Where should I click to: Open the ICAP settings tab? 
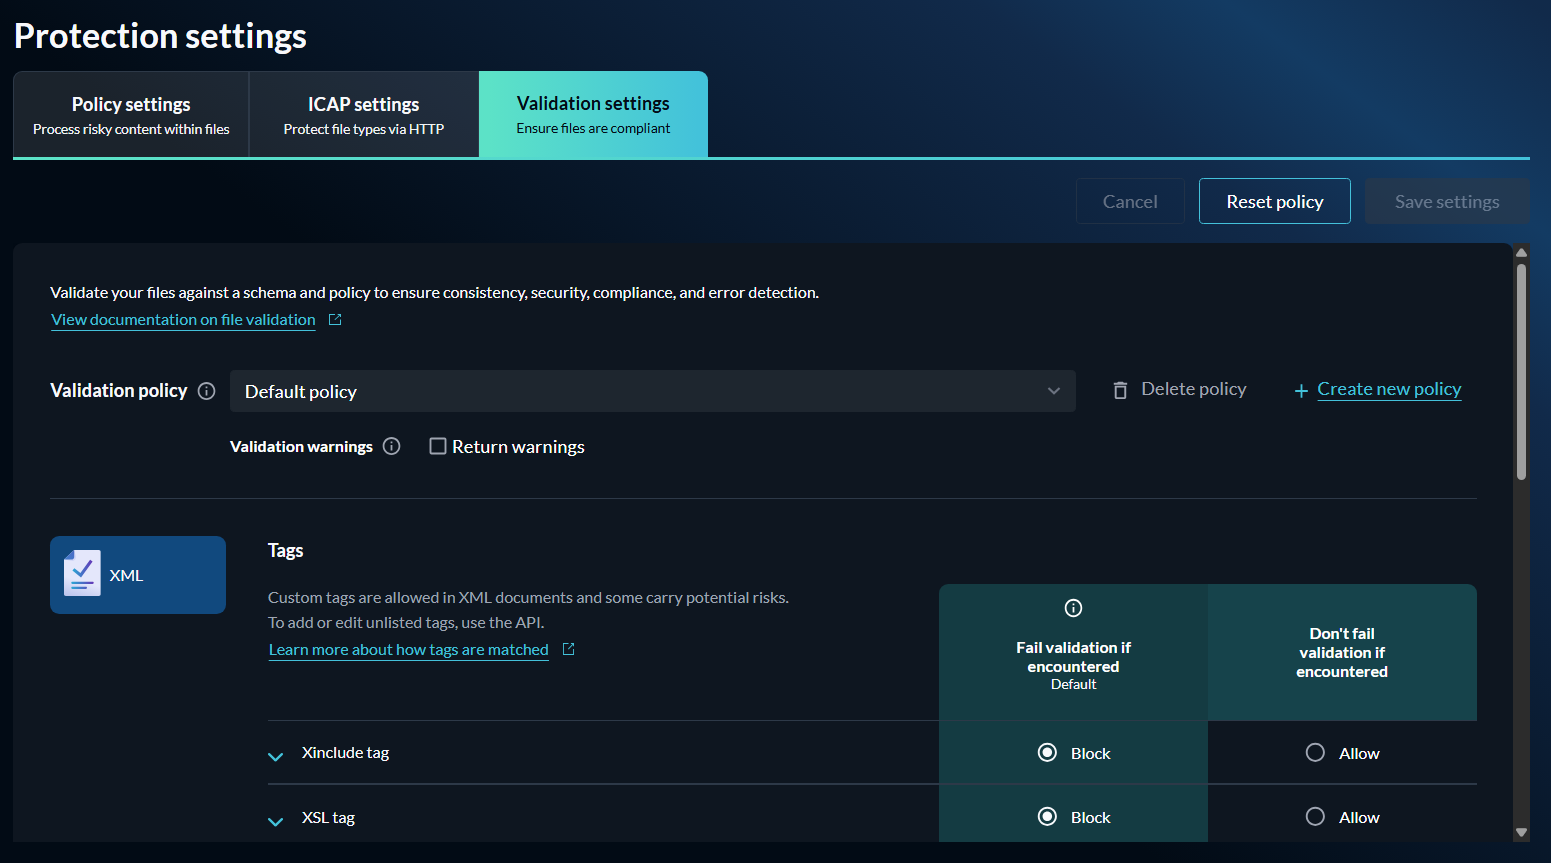363,113
